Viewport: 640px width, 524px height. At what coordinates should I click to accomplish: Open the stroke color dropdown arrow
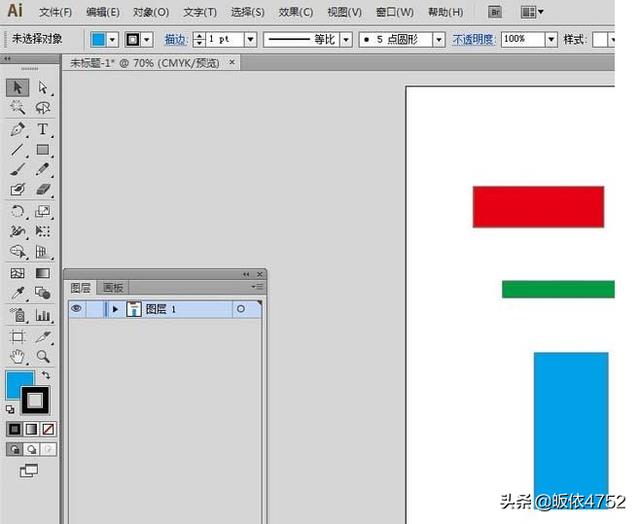click(147, 40)
